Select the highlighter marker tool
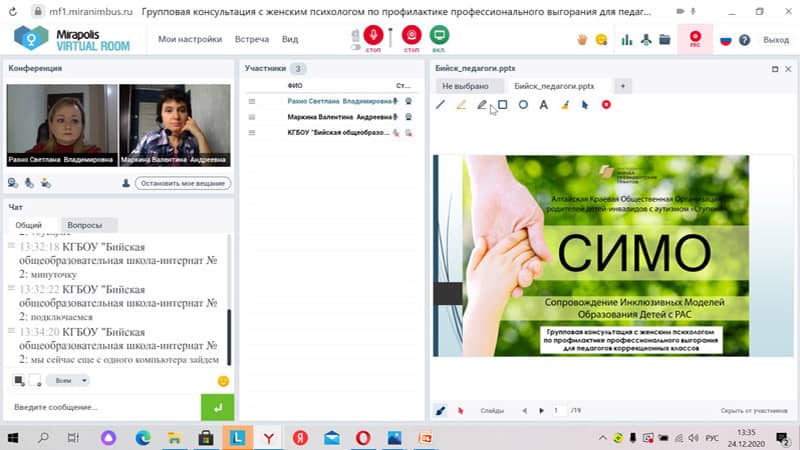Image resolution: width=800 pixels, height=450 pixels. (x=461, y=105)
